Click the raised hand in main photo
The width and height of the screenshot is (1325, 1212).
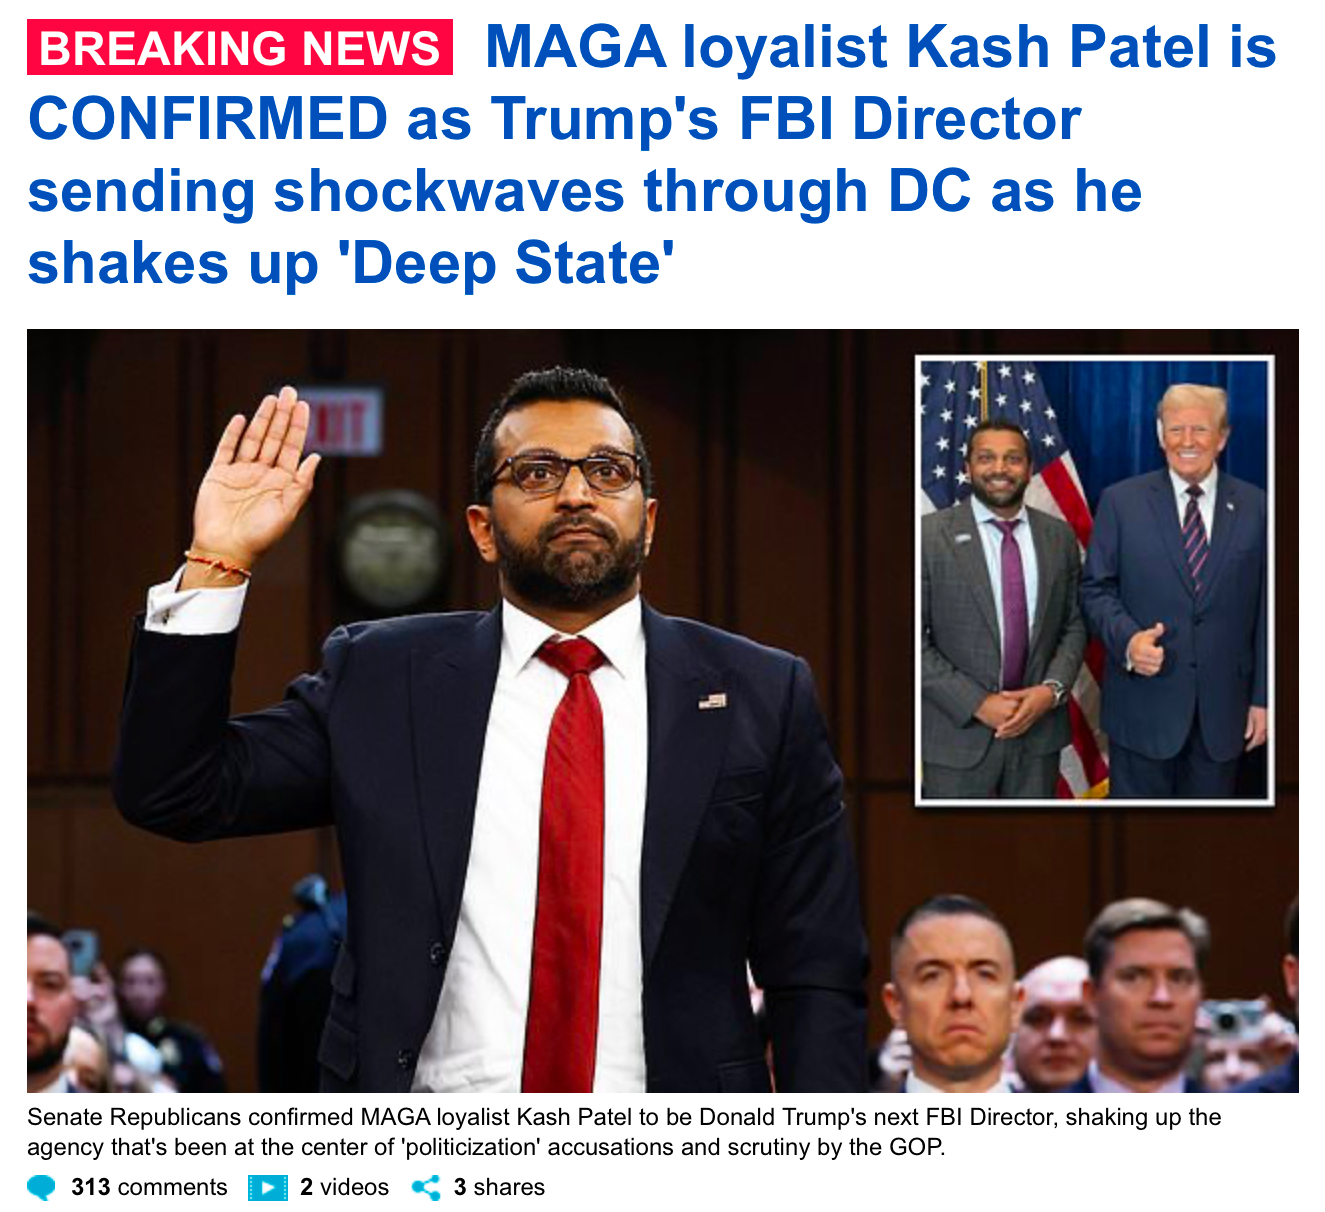point(253,478)
